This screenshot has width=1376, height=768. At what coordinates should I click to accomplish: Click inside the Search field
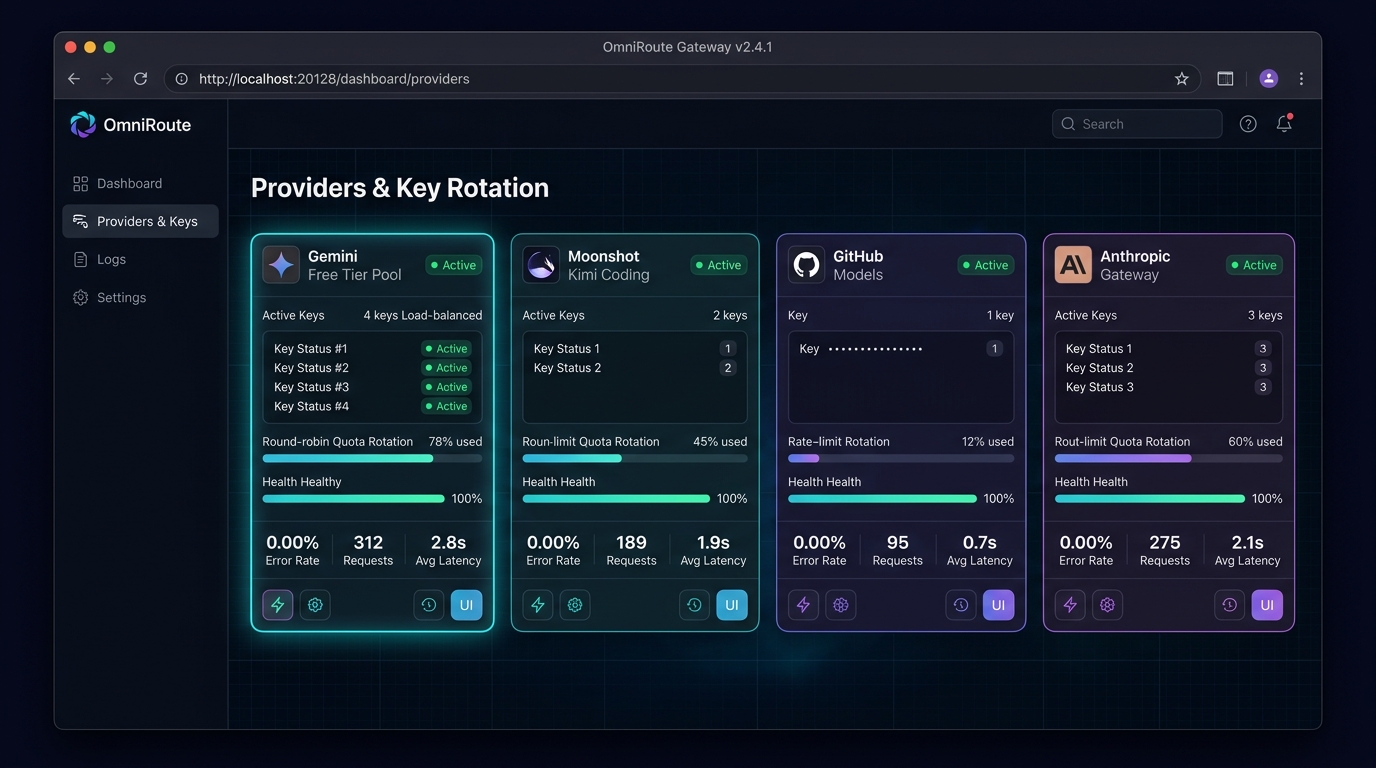coord(1137,124)
